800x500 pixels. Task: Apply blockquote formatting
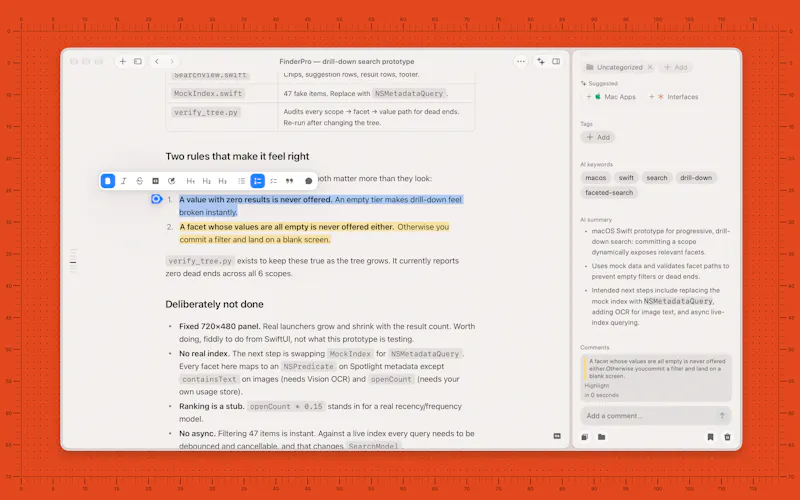click(289, 181)
